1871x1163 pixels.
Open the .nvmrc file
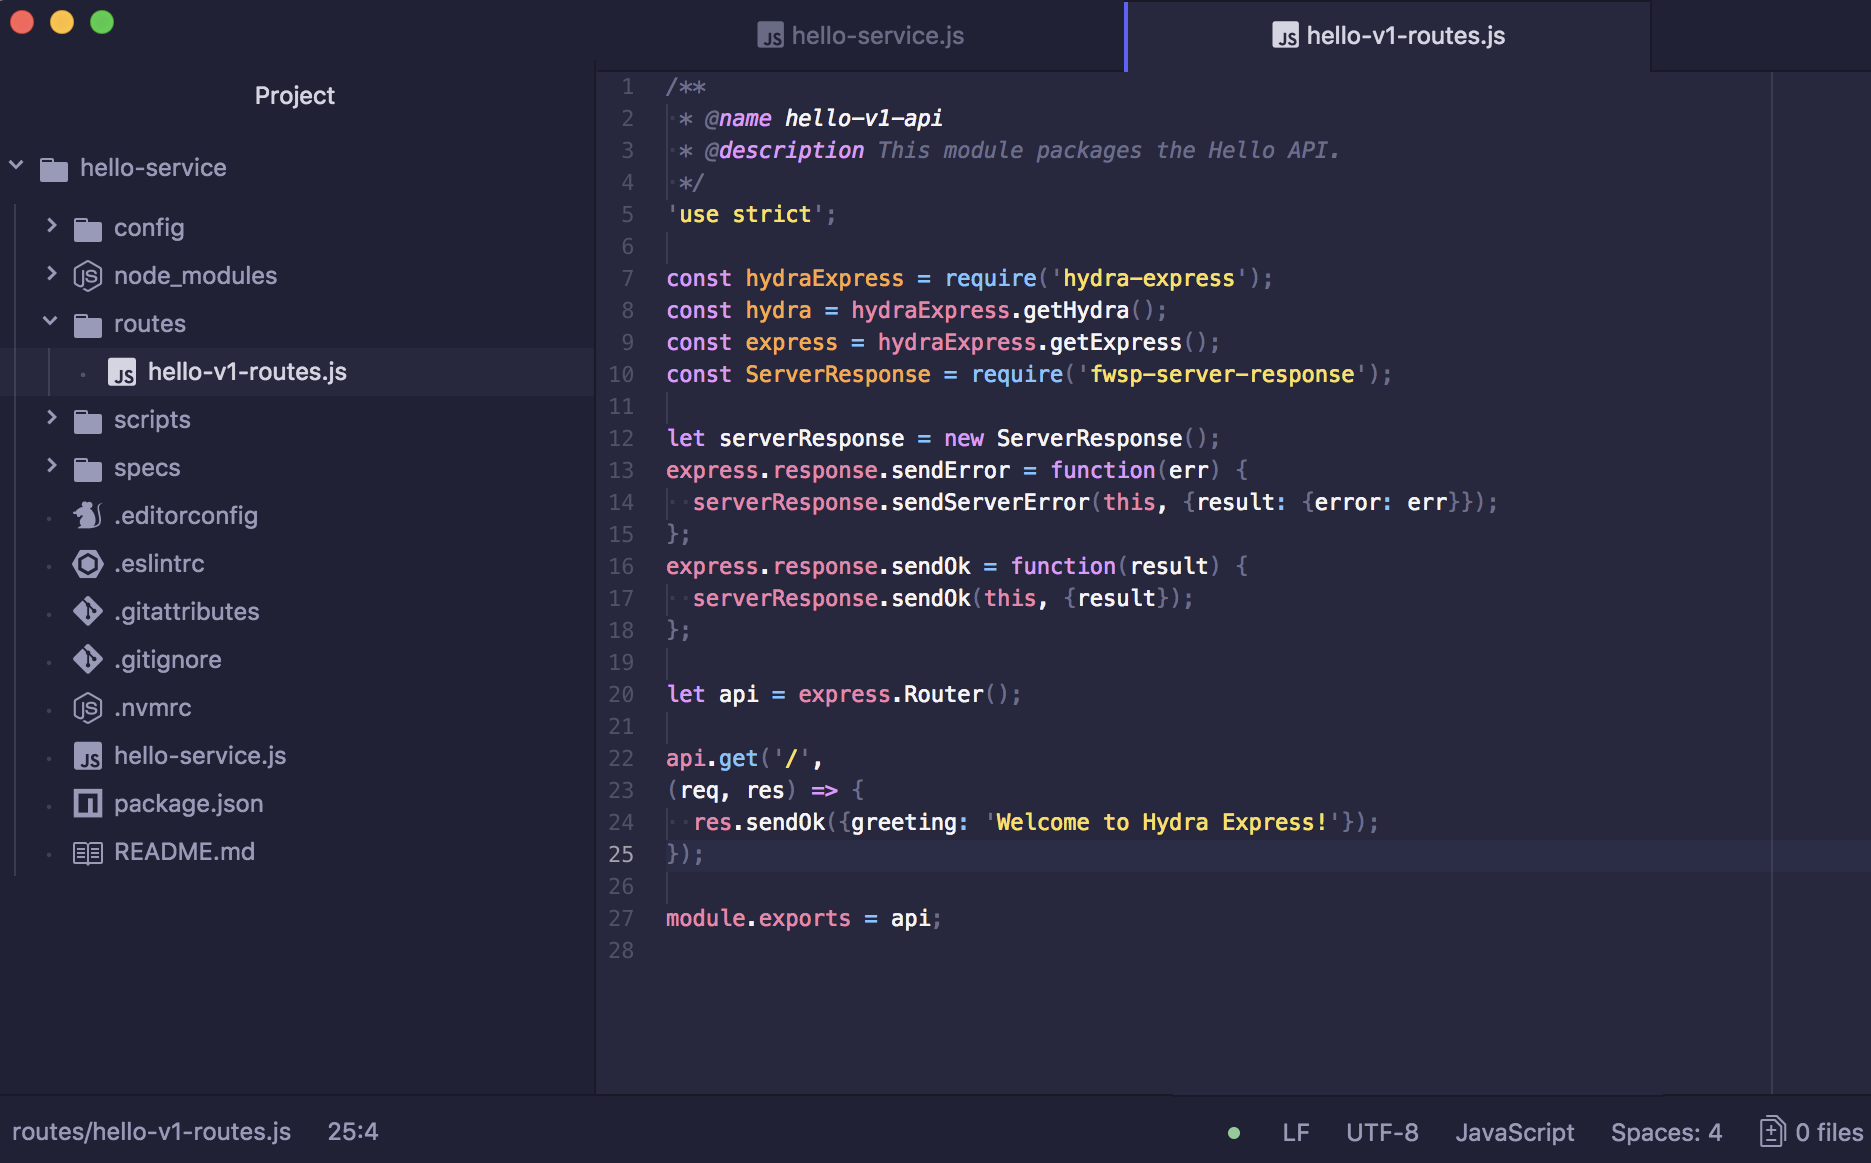point(153,708)
